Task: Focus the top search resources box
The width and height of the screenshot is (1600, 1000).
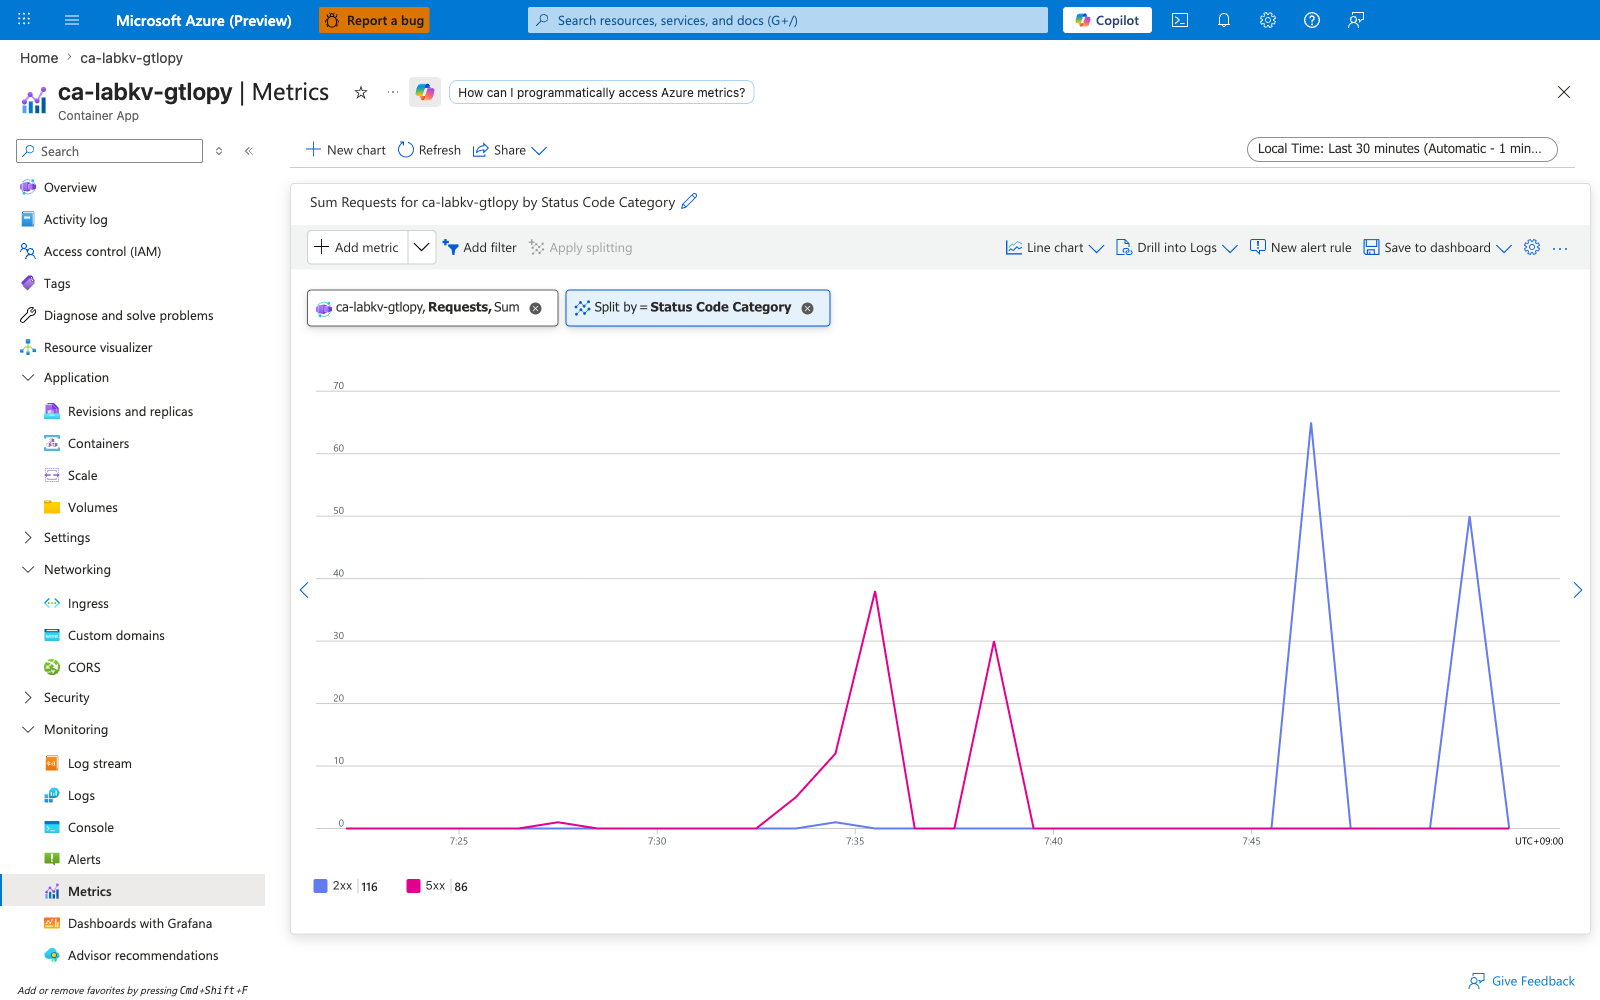Action: click(788, 20)
